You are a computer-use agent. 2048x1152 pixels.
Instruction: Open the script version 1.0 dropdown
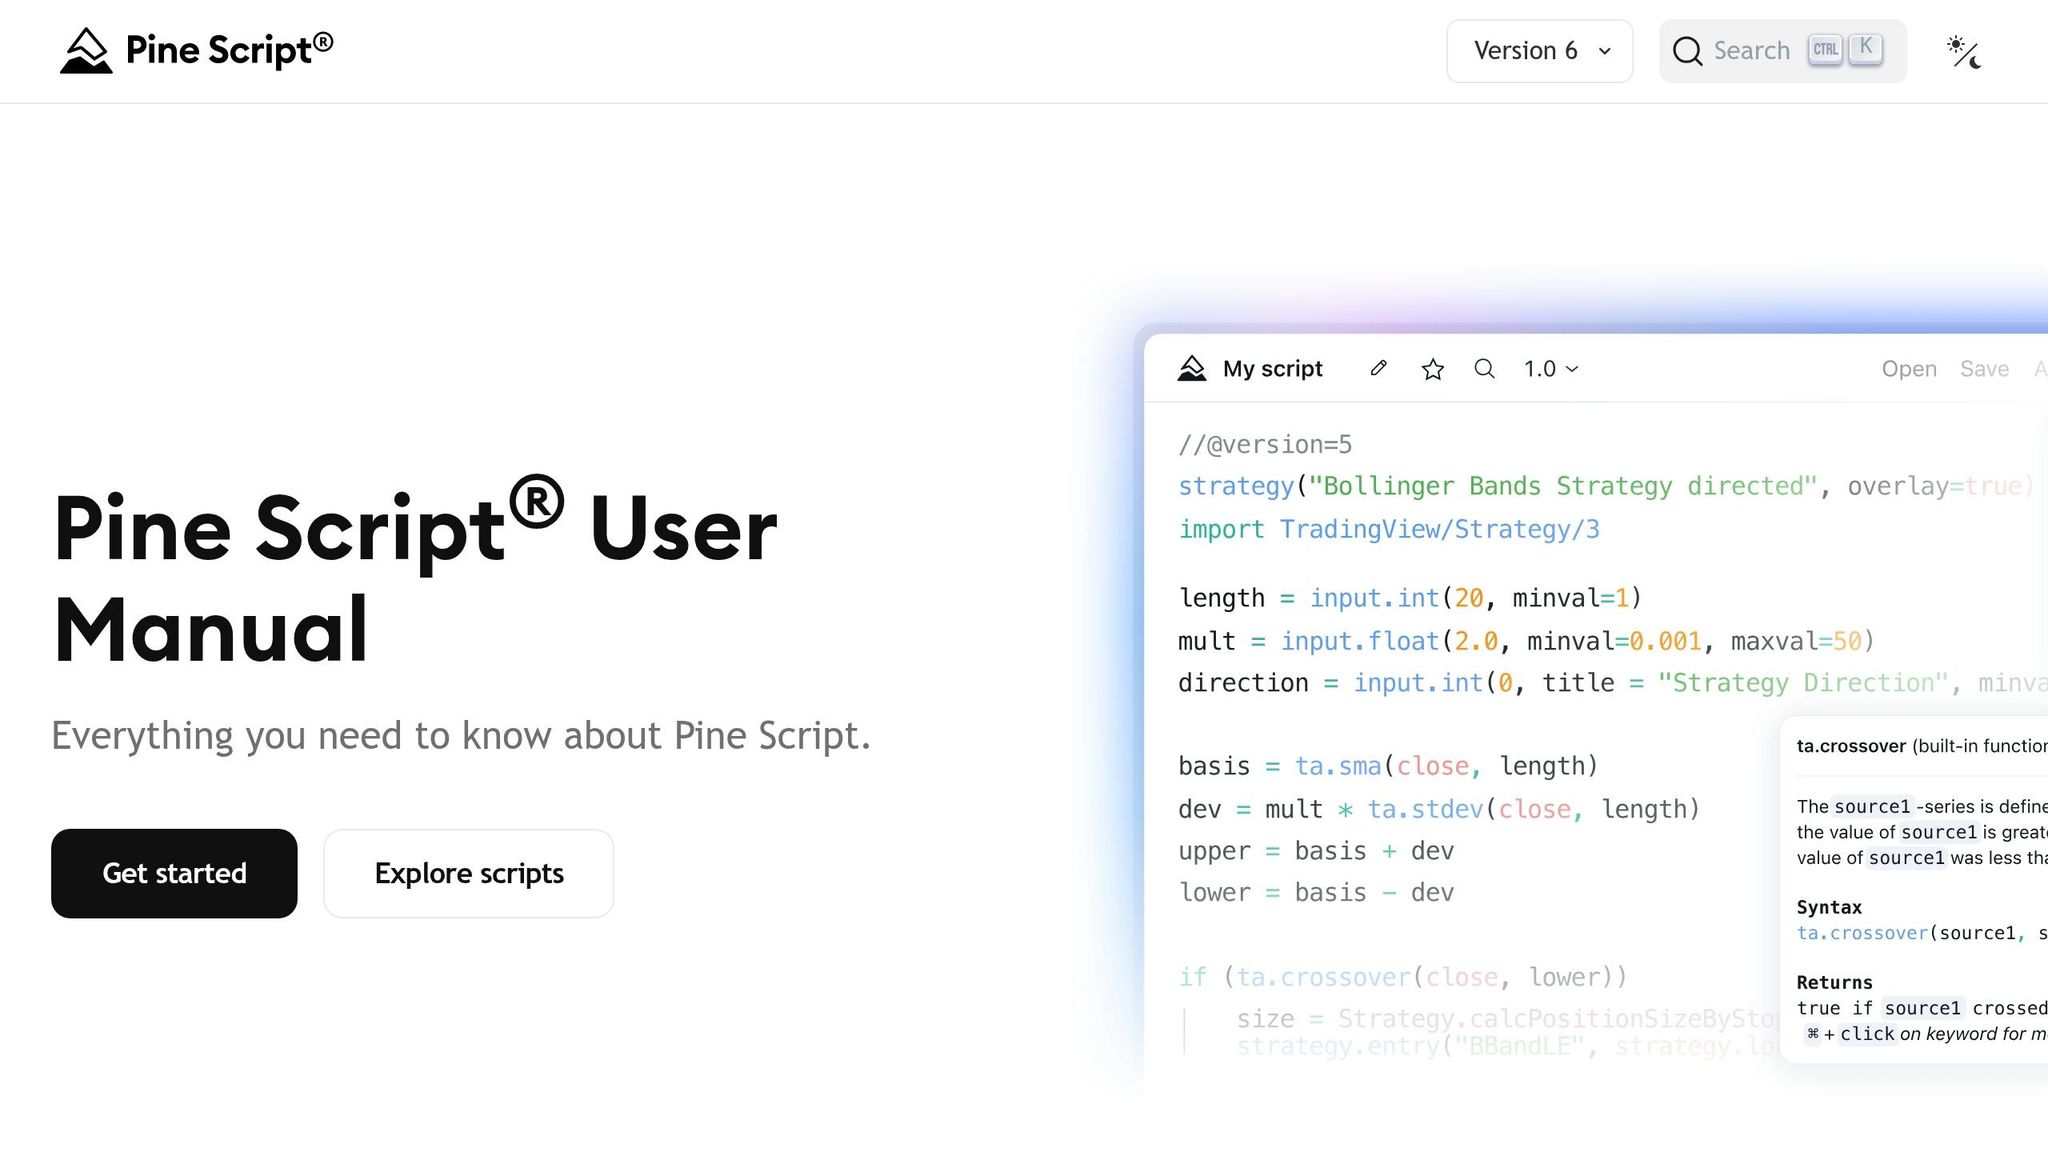coord(1549,368)
